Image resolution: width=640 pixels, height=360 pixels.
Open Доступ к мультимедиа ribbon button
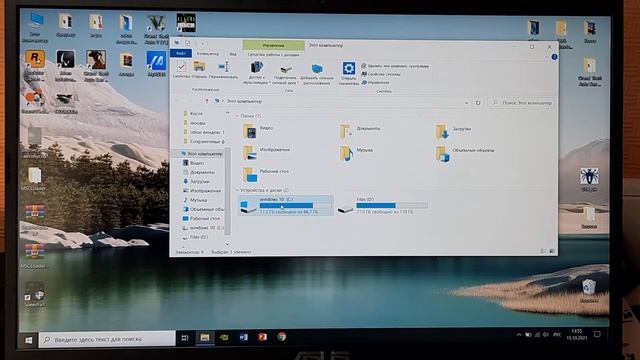(257, 73)
